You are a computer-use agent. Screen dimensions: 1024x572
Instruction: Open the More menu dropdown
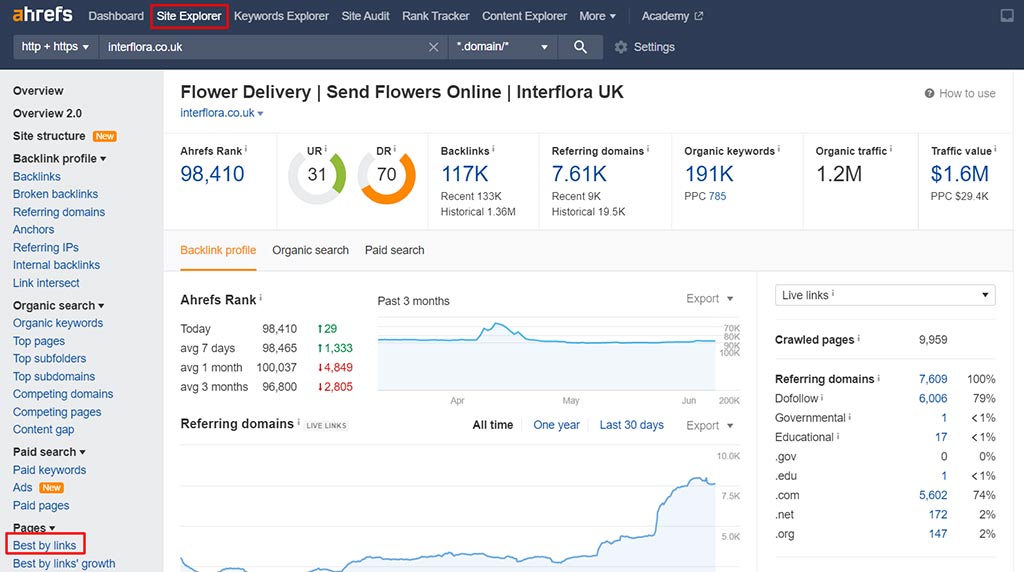[598, 16]
